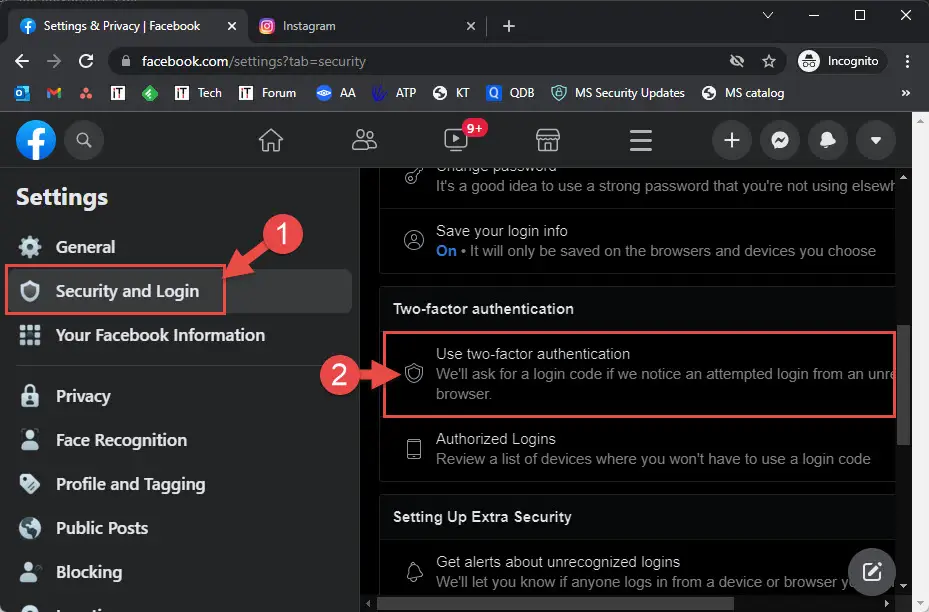
Task: Reload the Facebook settings page
Action: pos(87,61)
